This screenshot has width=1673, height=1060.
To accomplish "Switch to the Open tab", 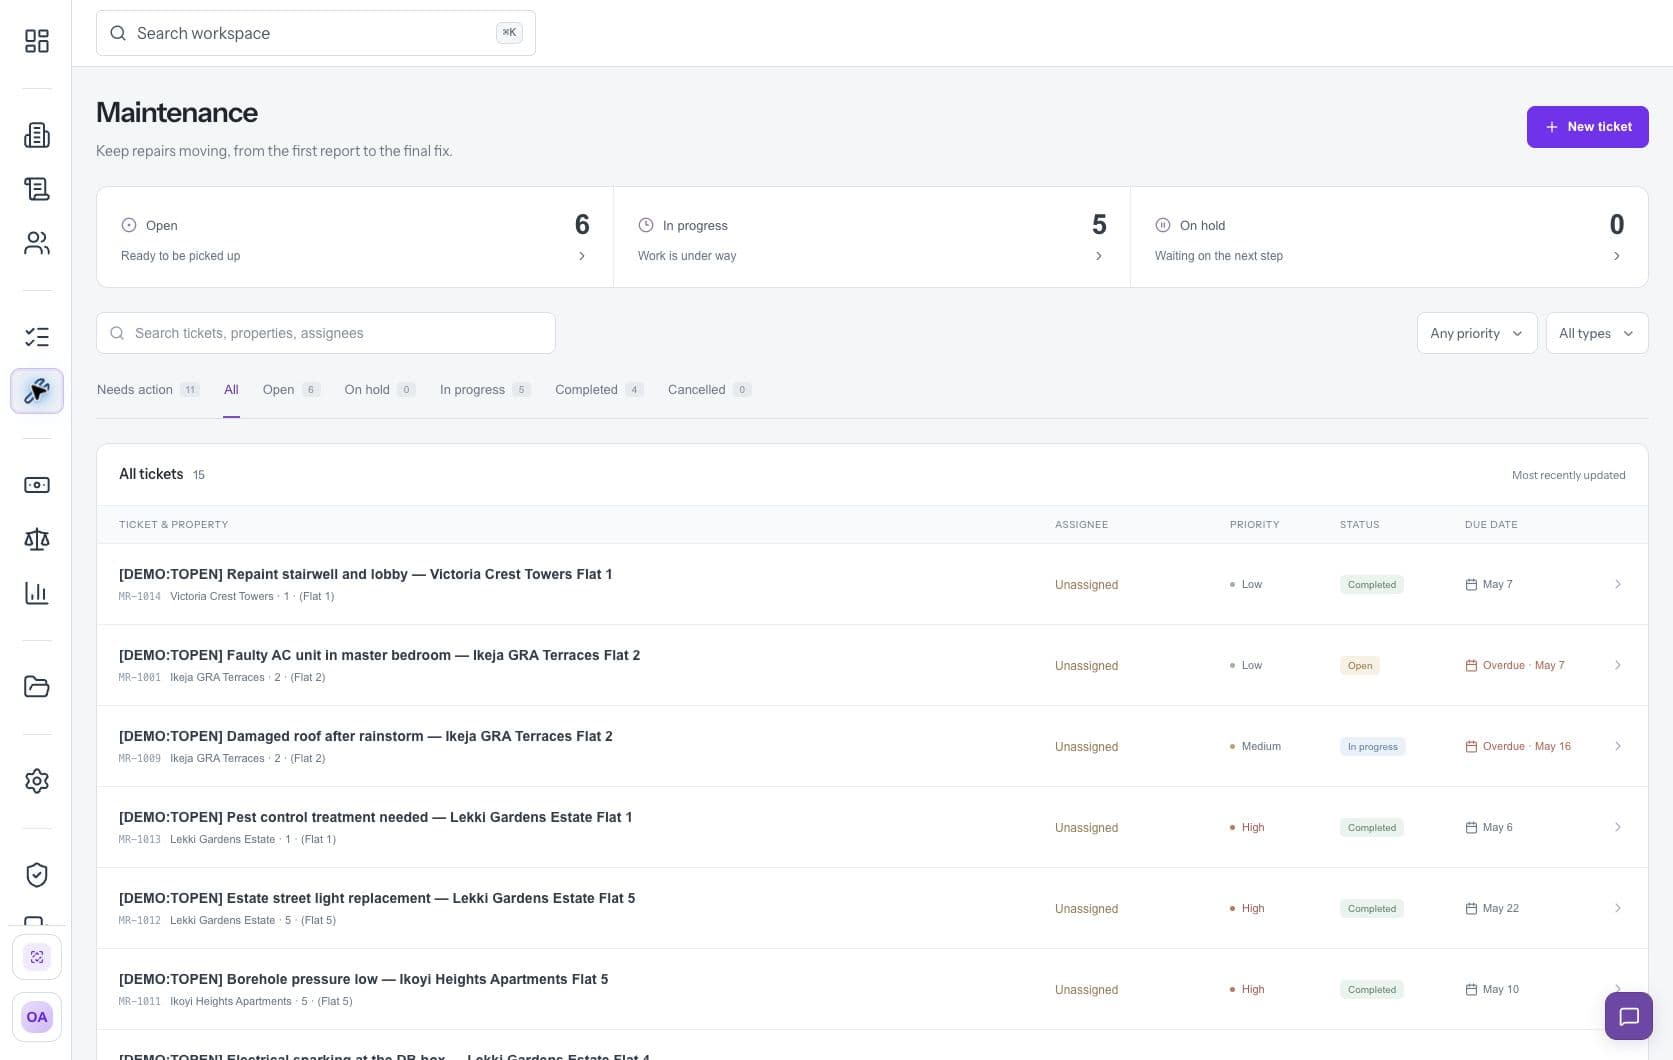I will click(x=291, y=390).
